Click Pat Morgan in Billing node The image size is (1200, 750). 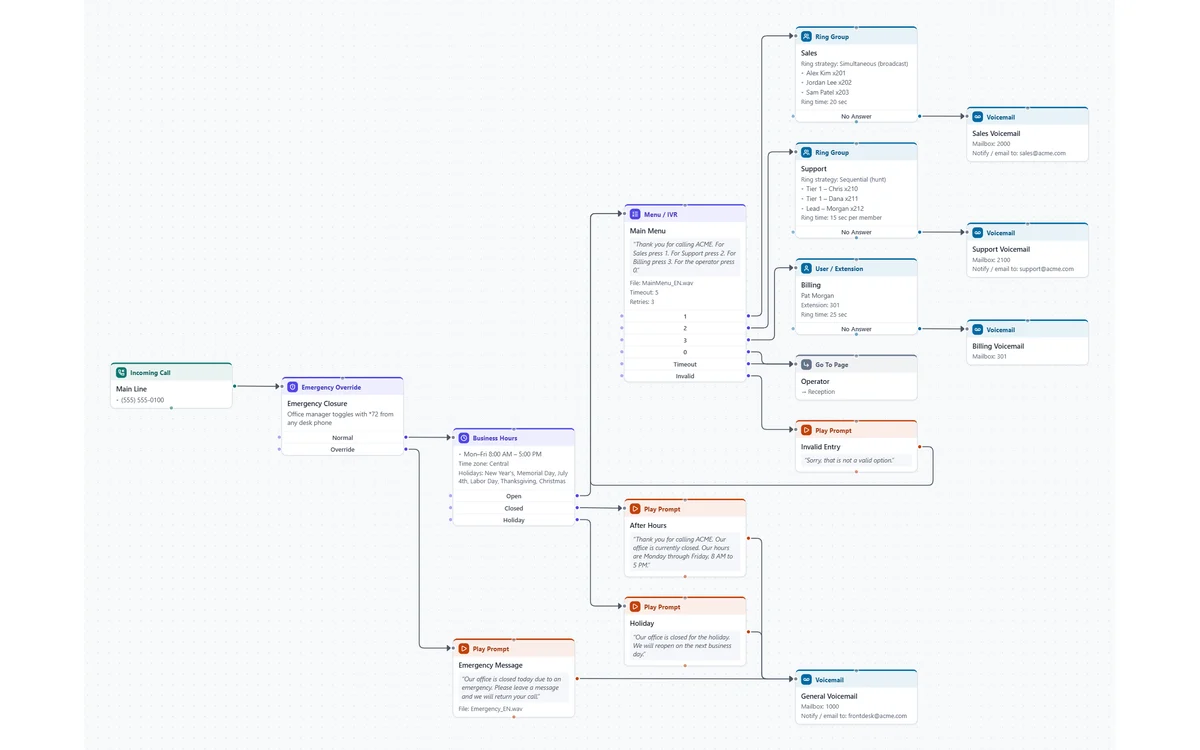point(816,296)
